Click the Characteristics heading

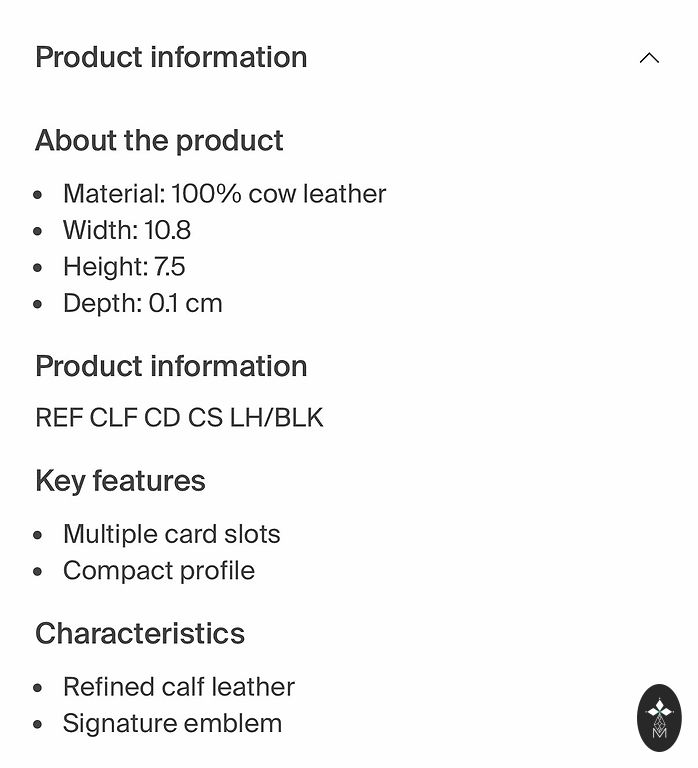point(140,634)
